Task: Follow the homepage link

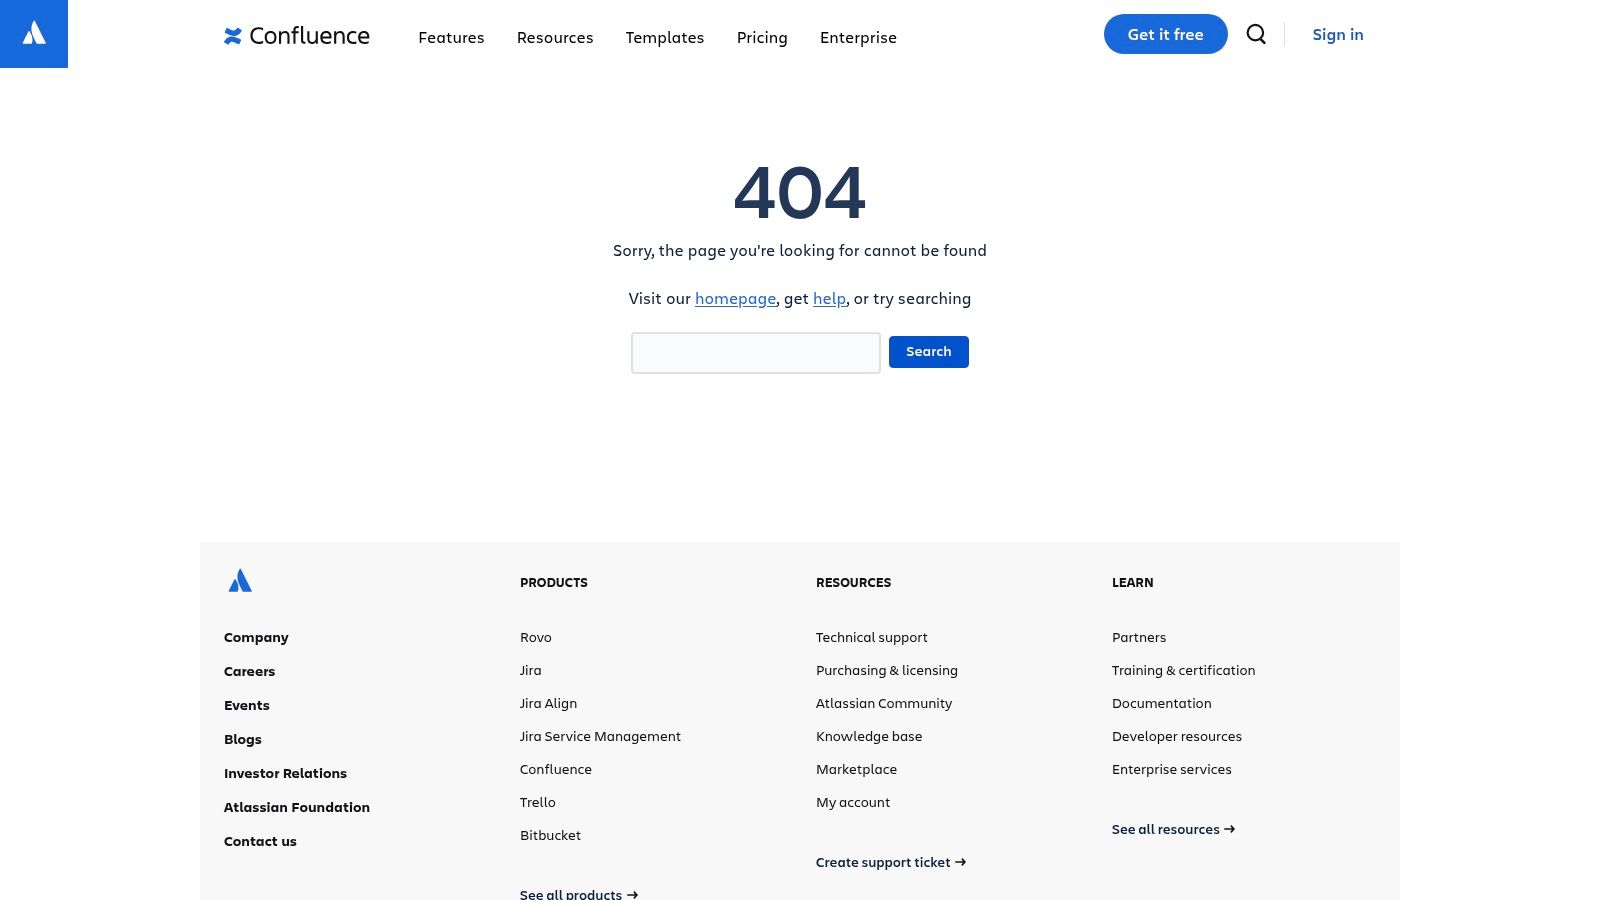Action: tap(735, 298)
